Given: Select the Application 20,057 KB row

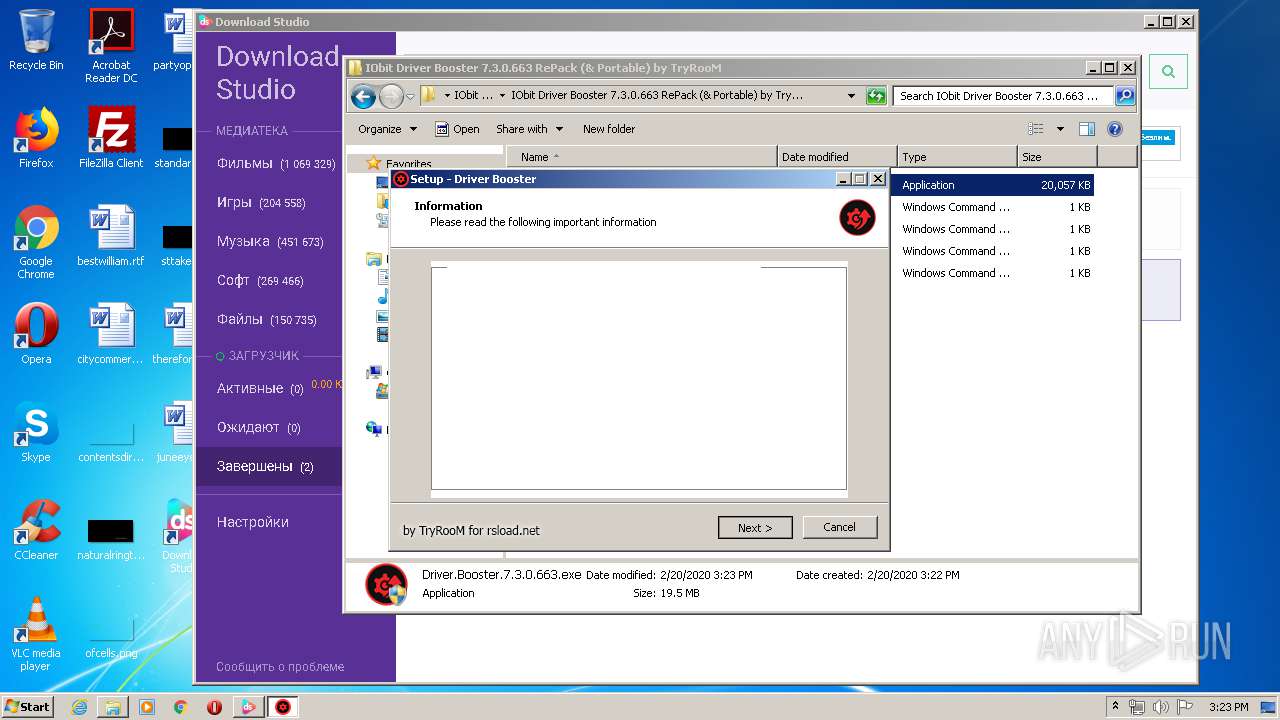Looking at the screenshot, I should tap(992, 185).
